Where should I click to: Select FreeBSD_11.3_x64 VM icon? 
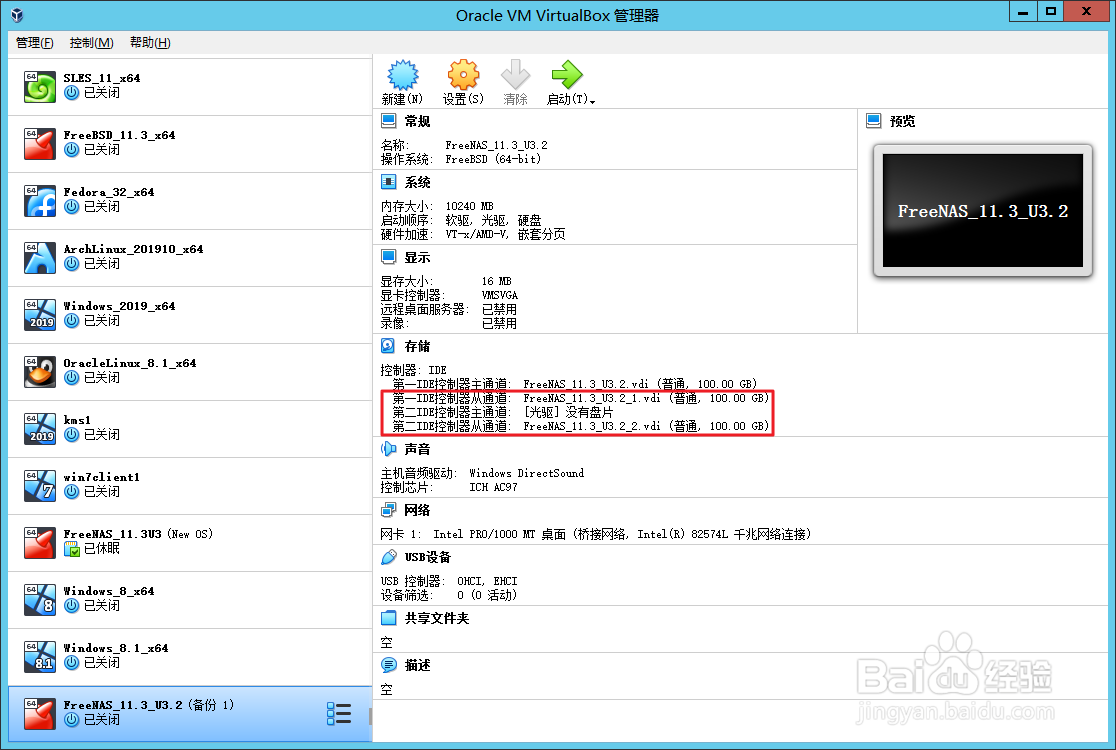pyautogui.click(x=40, y=144)
